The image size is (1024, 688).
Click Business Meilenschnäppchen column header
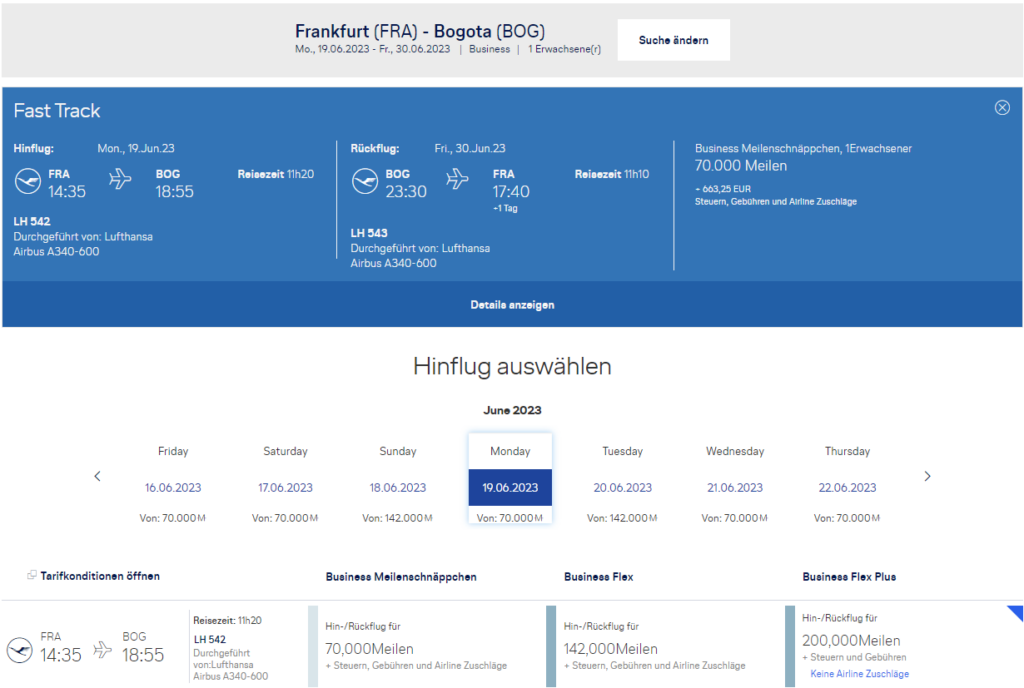coord(401,577)
